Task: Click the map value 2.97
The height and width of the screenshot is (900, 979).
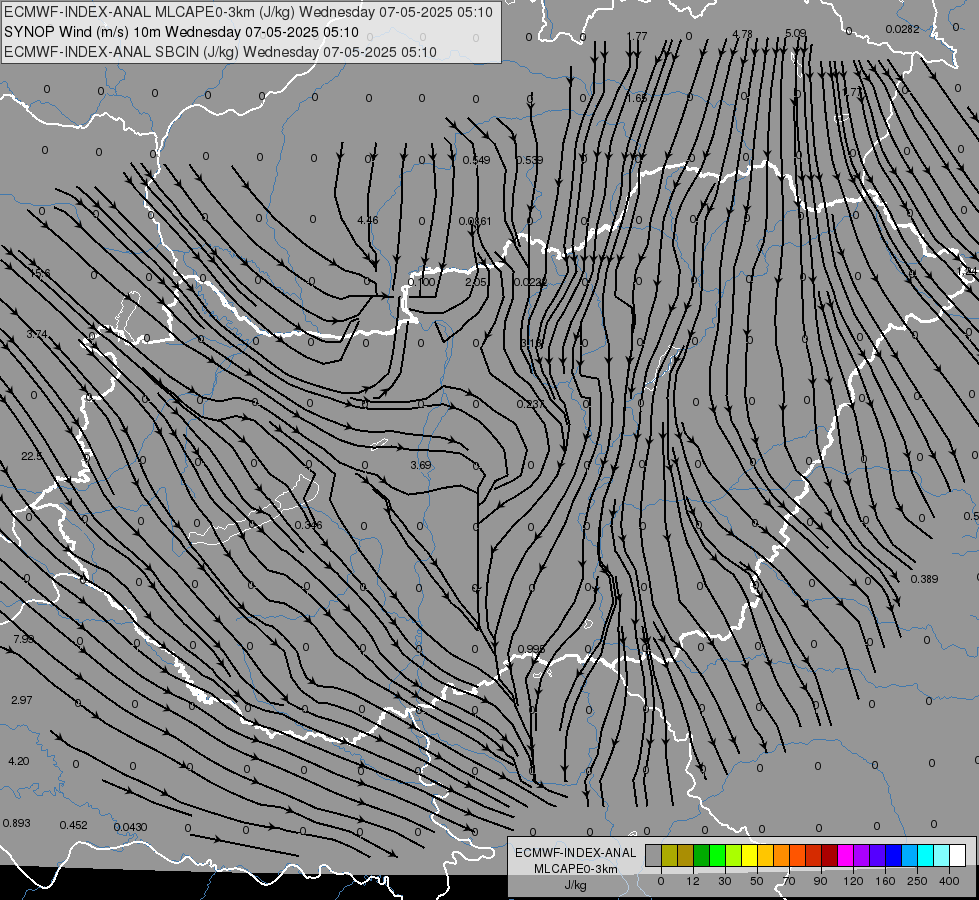Action: (x=22, y=700)
